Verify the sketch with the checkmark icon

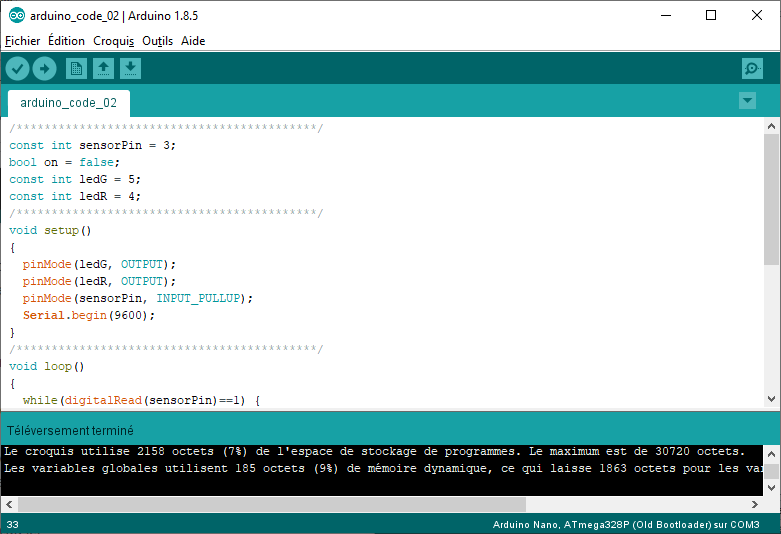coord(17,69)
